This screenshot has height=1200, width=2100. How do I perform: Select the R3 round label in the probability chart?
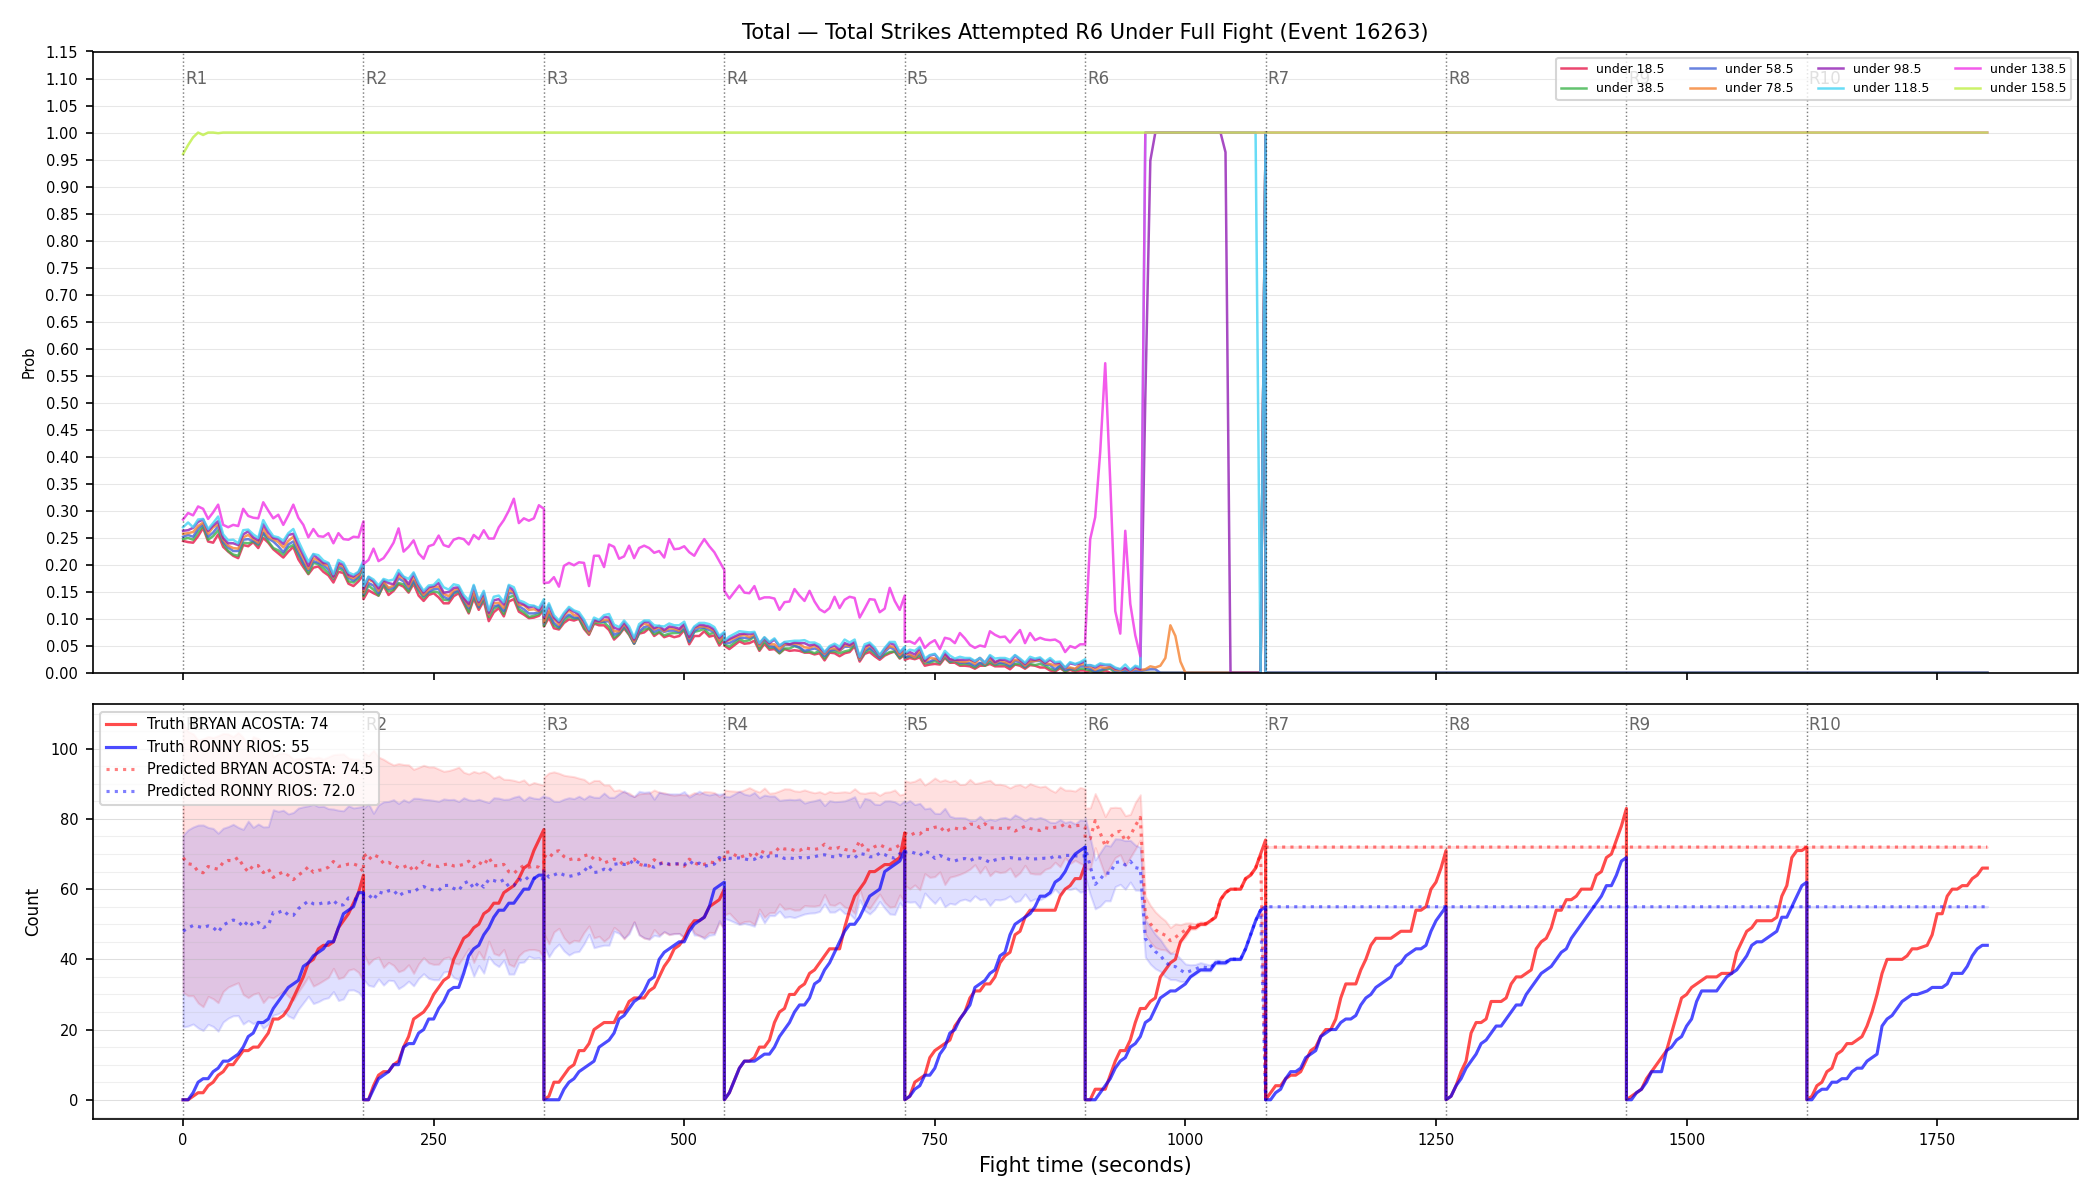click(557, 78)
